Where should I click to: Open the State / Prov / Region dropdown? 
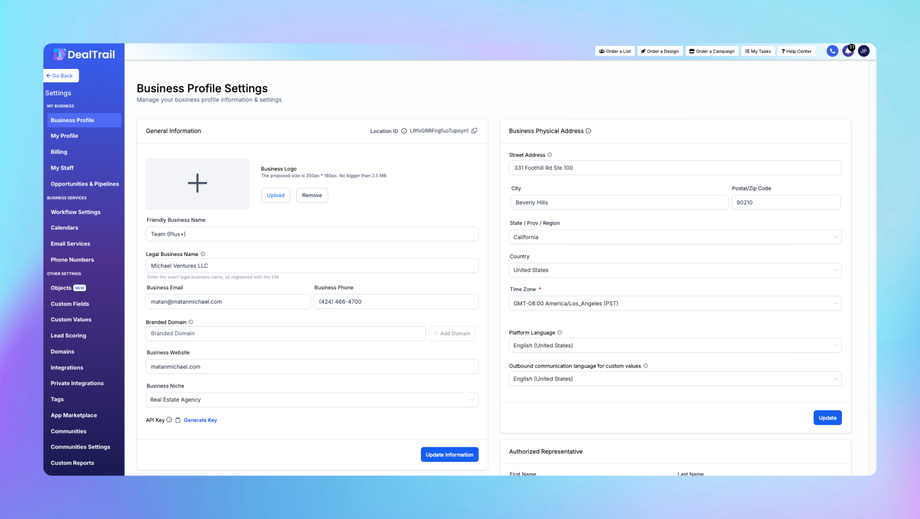click(675, 237)
